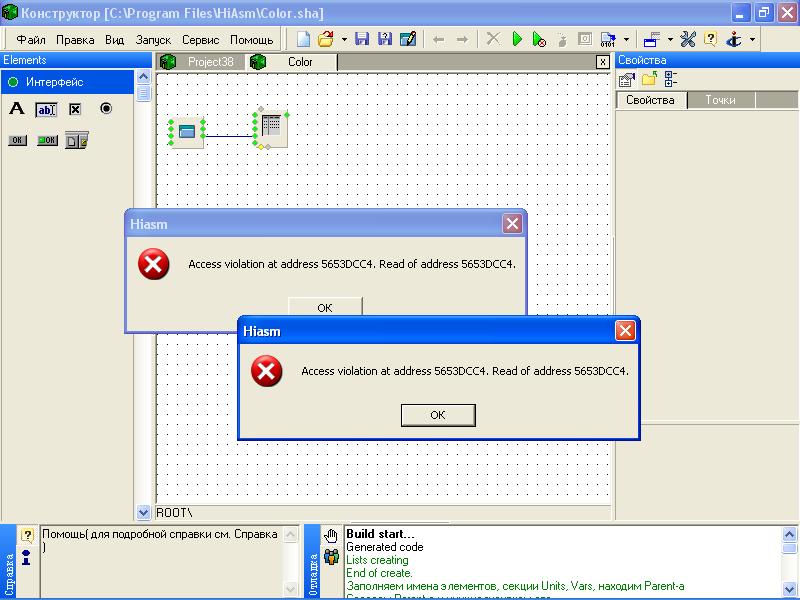Open dropdown arrow next to open folder
Image resolution: width=800 pixels, height=600 pixels.
pyautogui.click(x=344, y=40)
